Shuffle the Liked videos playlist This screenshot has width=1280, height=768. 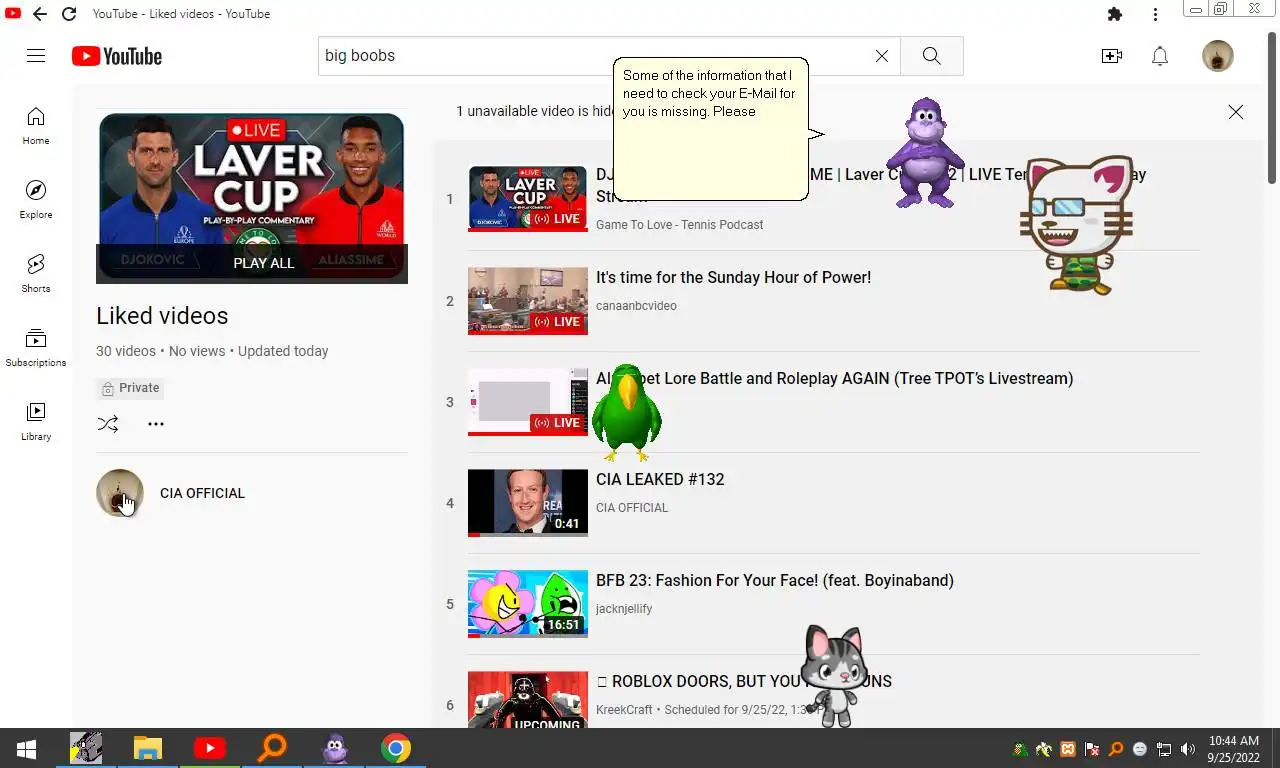[x=108, y=424]
